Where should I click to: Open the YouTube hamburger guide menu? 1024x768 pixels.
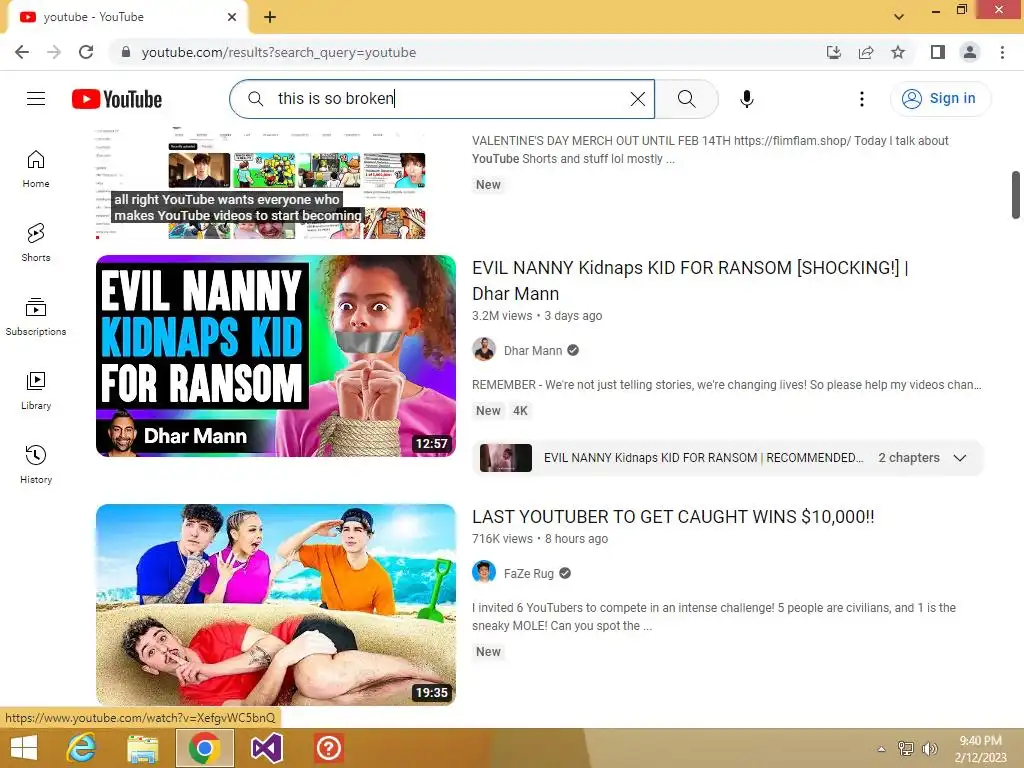pos(36,99)
